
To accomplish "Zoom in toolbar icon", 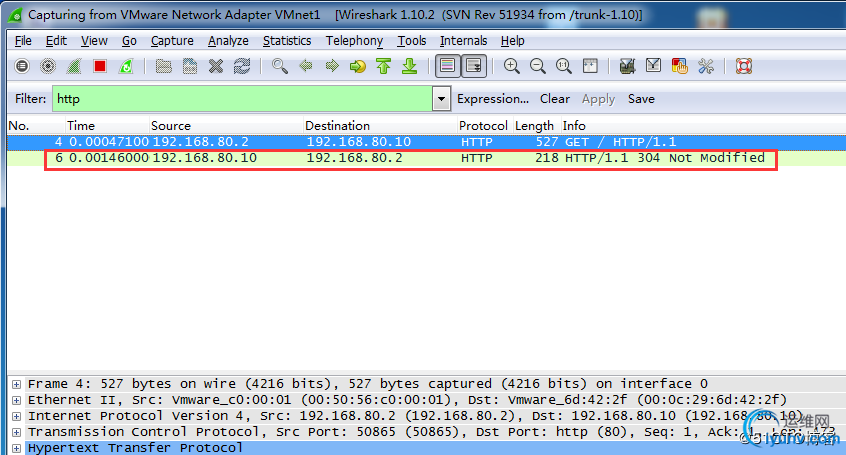I will (x=511, y=66).
